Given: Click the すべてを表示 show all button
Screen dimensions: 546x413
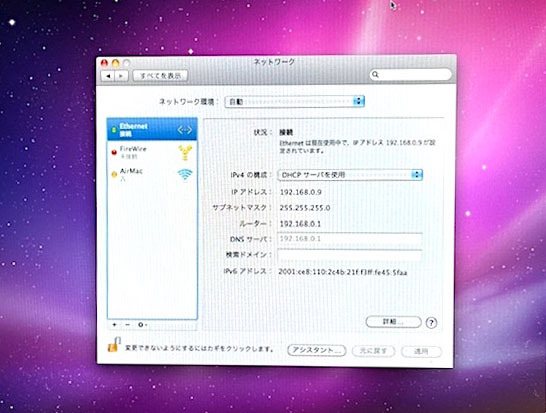Looking at the screenshot, I should click(x=160, y=76).
